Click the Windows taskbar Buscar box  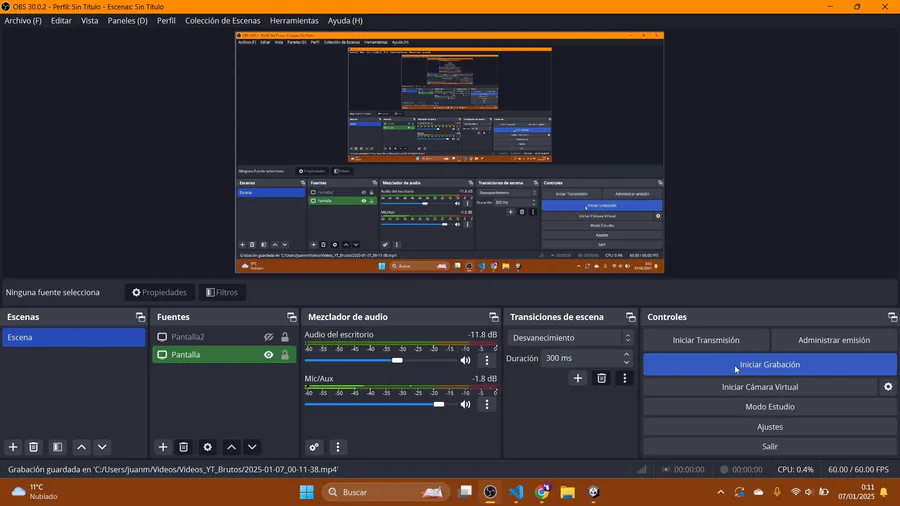point(385,492)
